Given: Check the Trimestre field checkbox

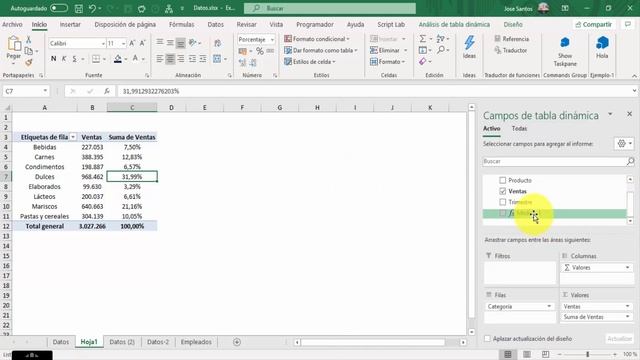Looking at the screenshot, I should point(502,202).
